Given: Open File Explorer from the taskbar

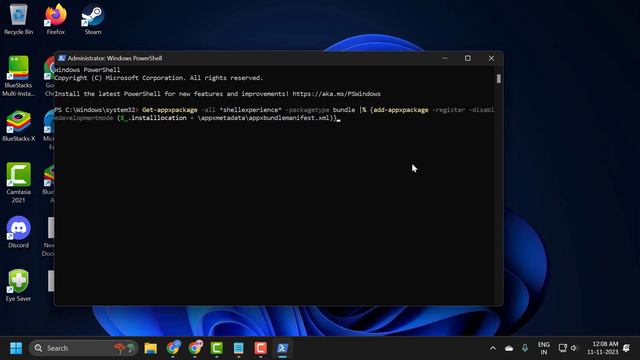Looking at the screenshot, I should point(151,348).
